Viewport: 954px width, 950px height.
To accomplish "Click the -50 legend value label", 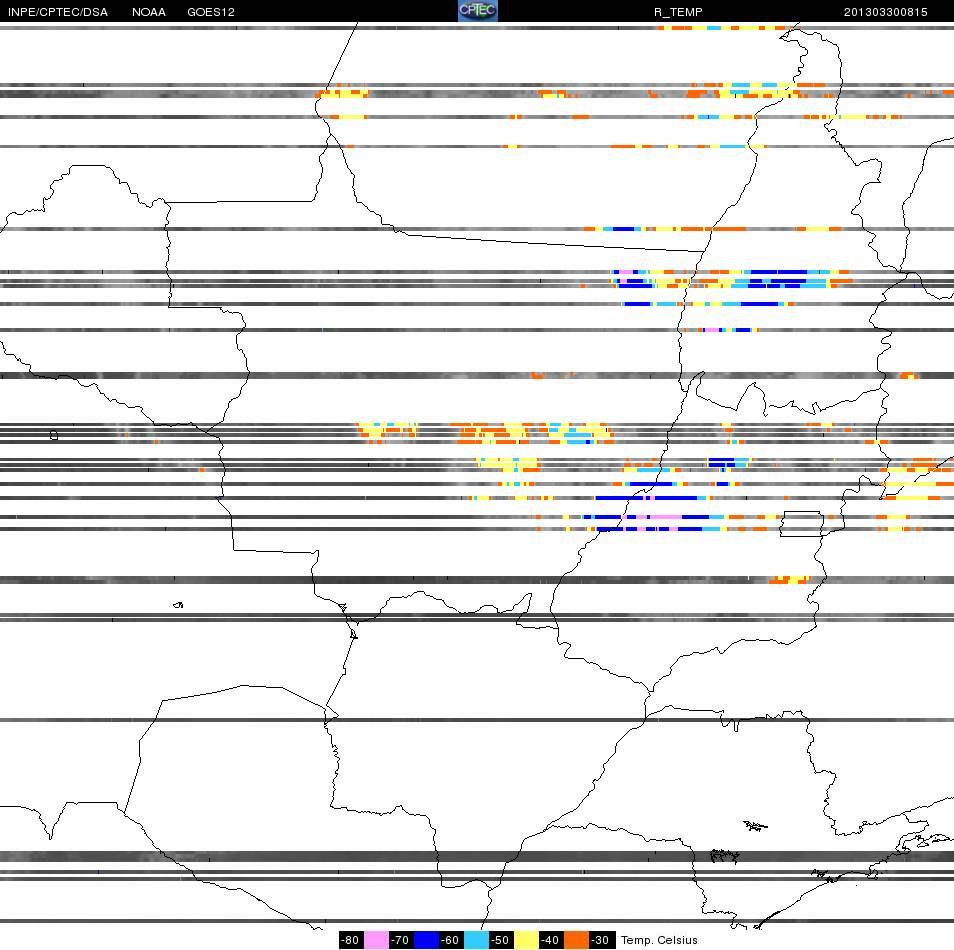I will pos(500,940).
